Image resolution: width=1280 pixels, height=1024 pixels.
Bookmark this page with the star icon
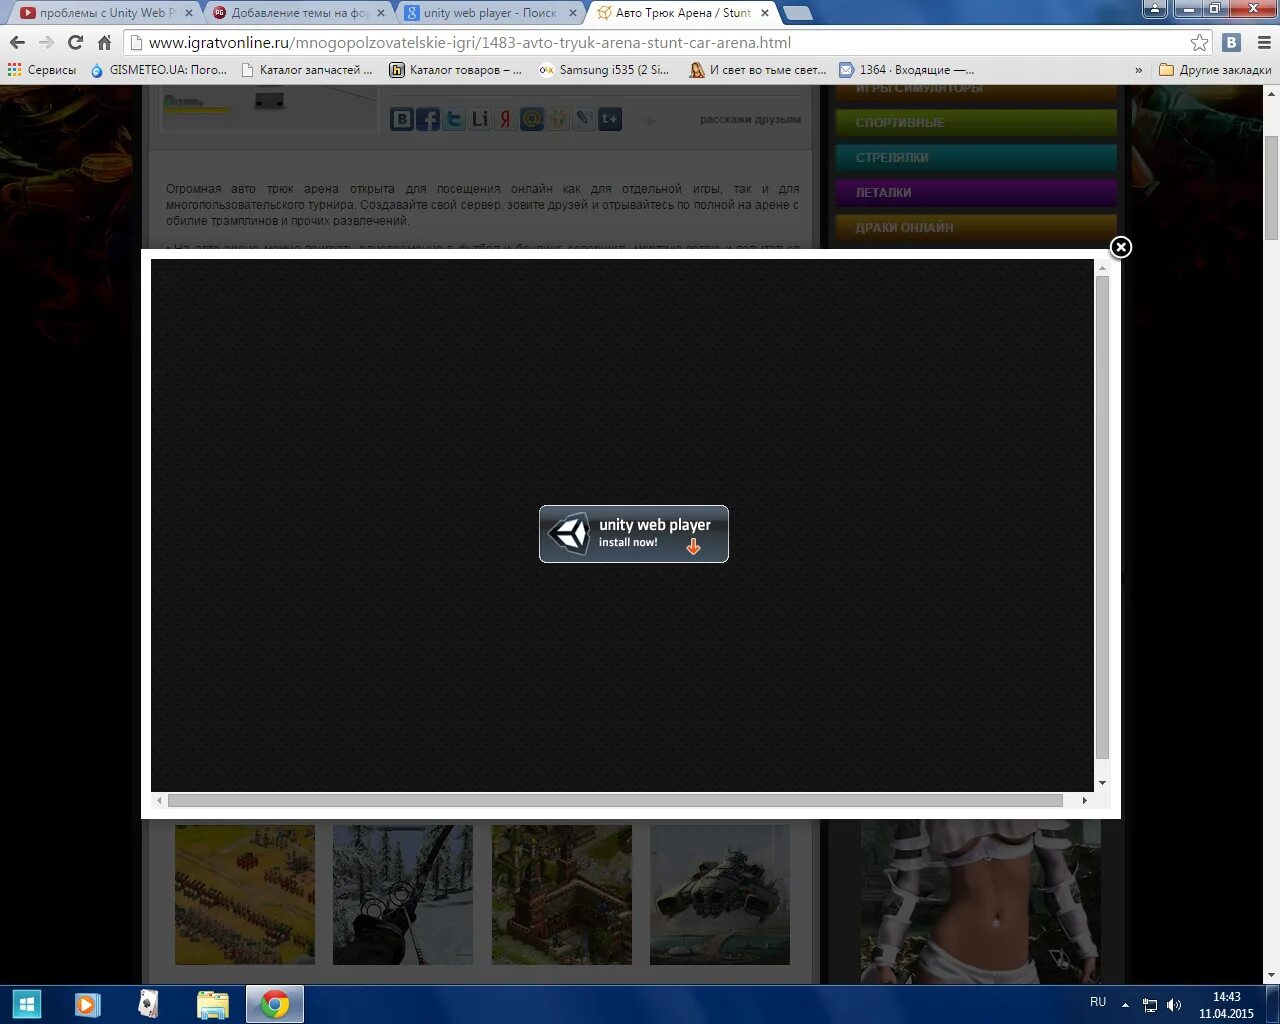tap(1199, 42)
